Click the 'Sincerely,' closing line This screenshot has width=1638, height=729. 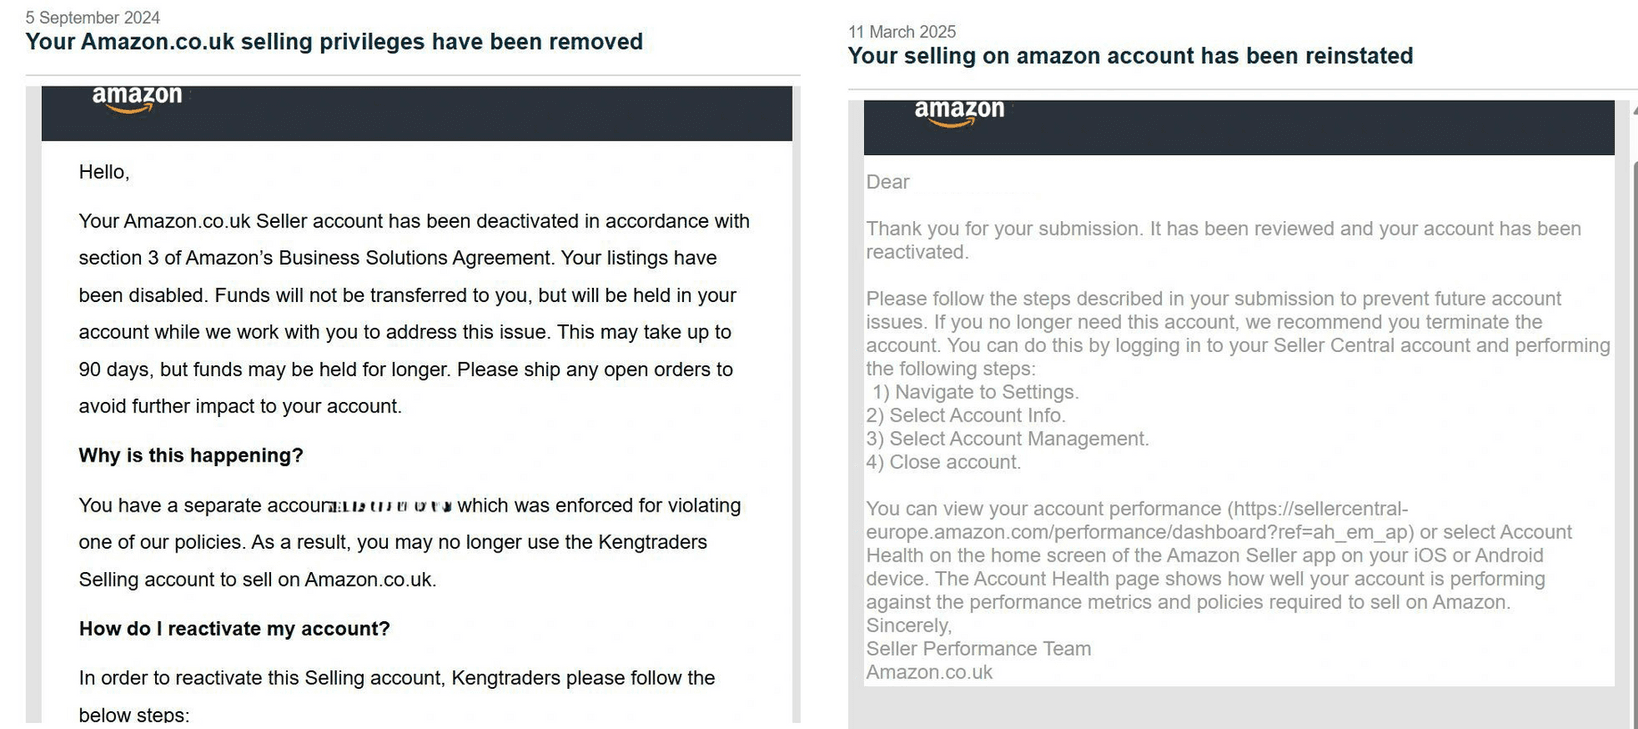[x=909, y=626]
